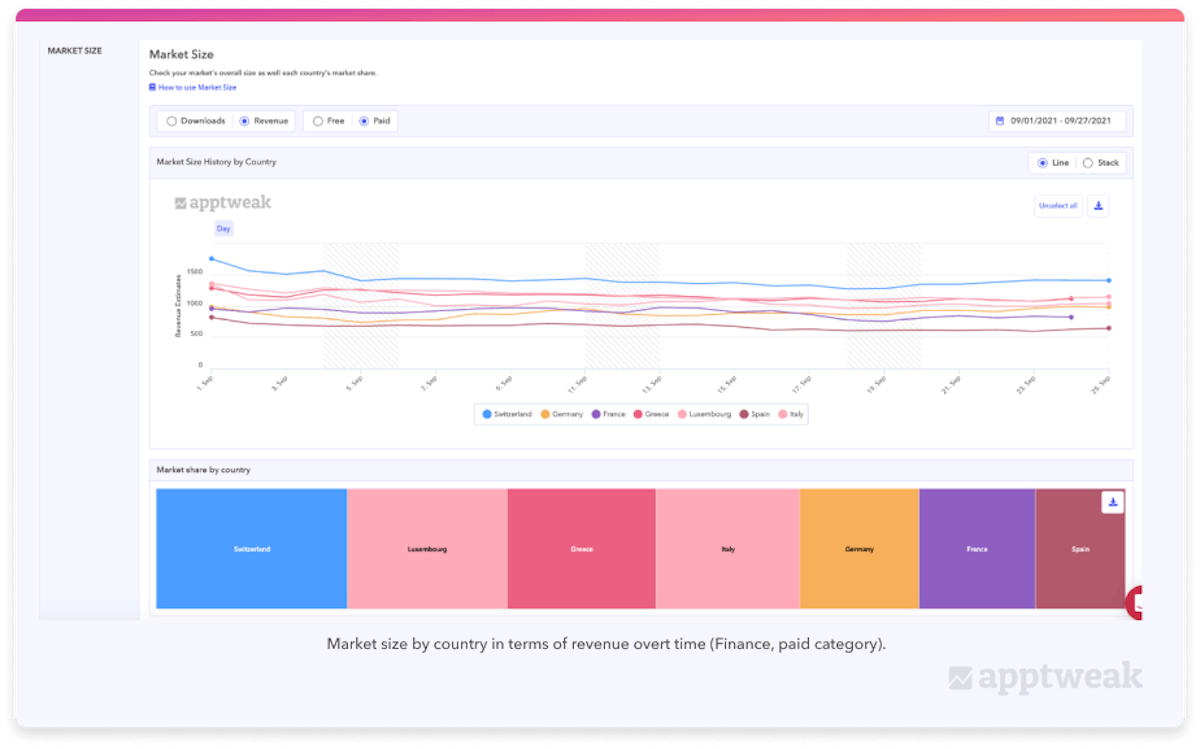Click the Greece block in market share treemap

581,549
